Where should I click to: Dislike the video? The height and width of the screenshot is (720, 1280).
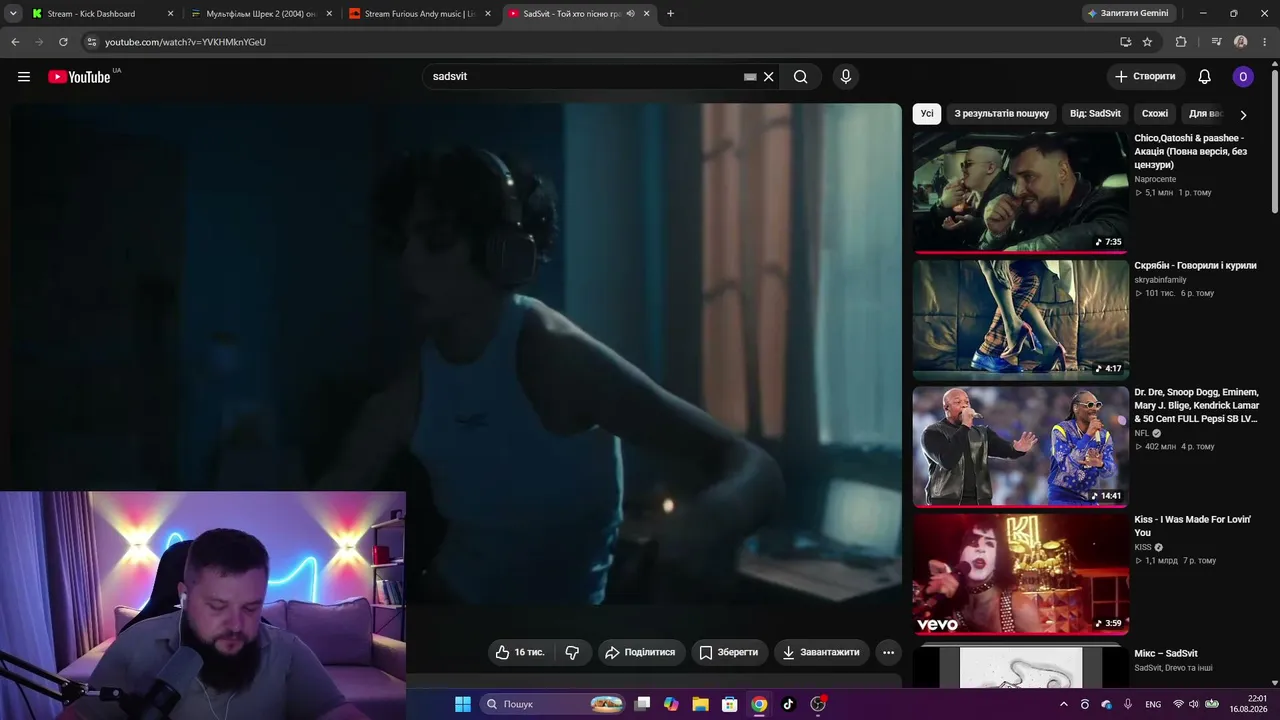tap(573, 652)
